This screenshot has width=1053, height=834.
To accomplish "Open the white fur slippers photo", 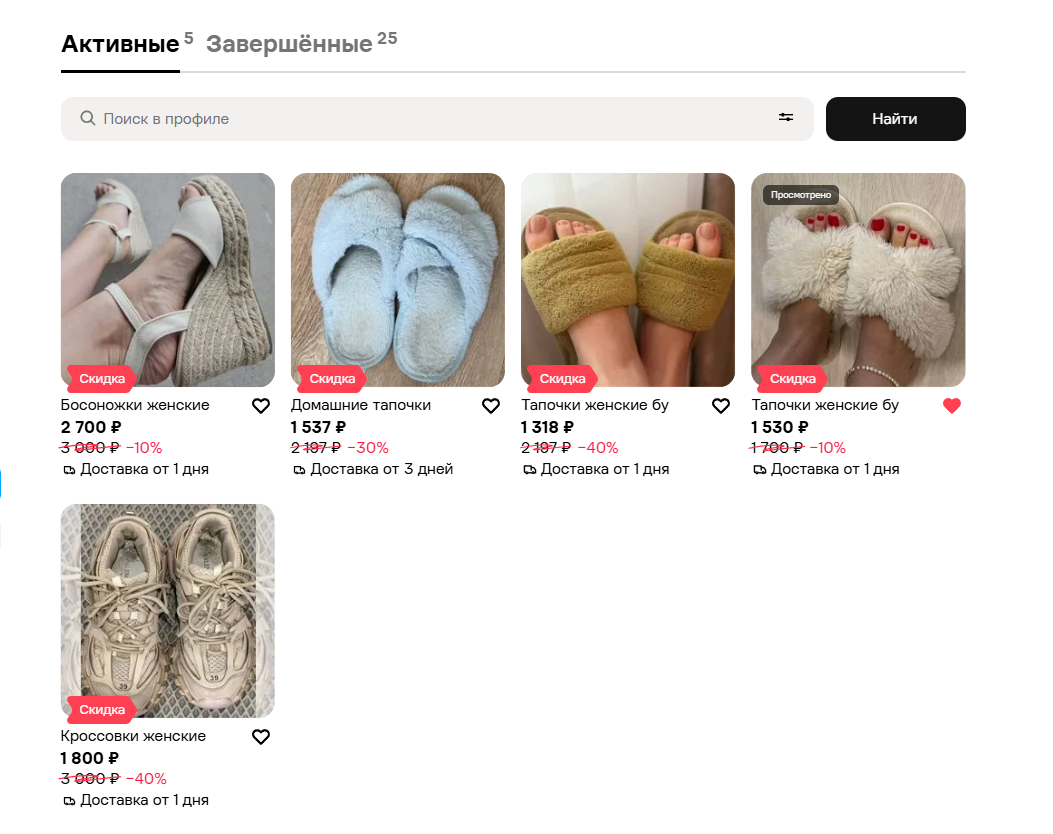I will pos(858,279).
